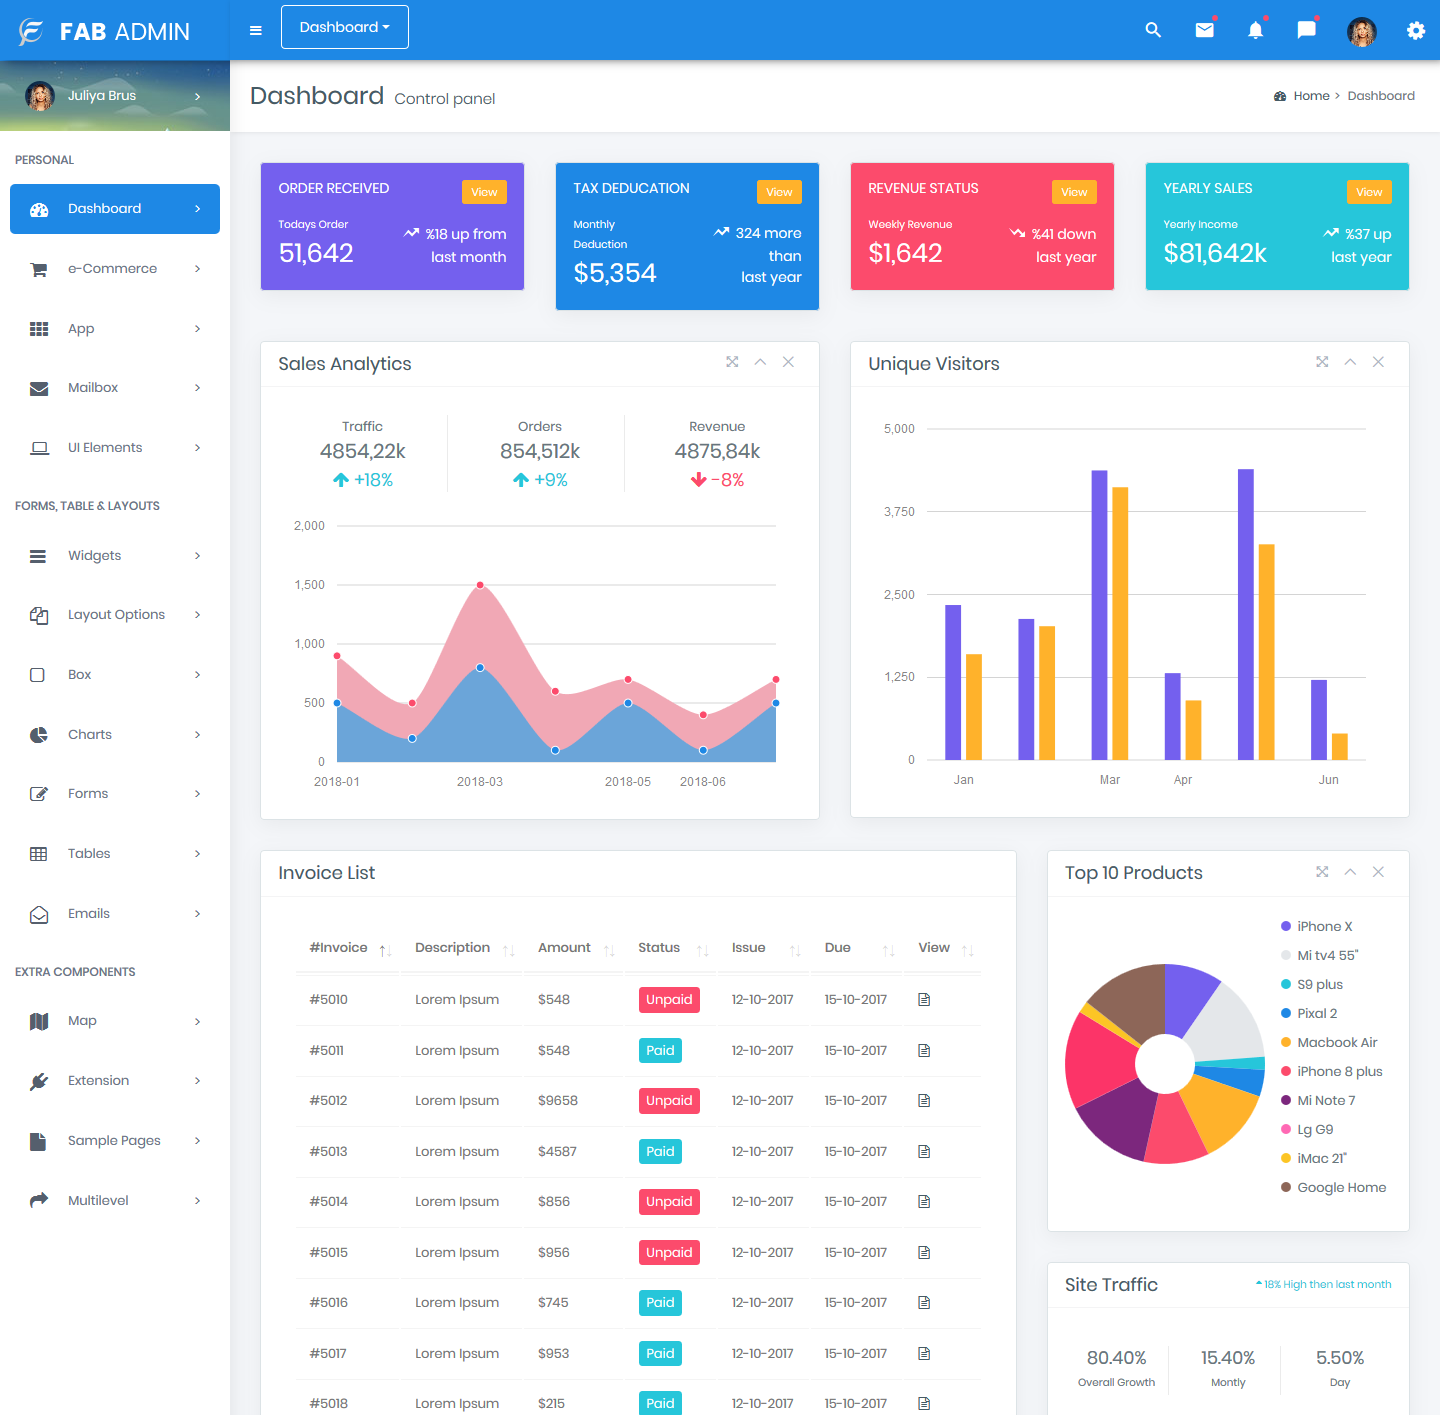Click the Extension plug icon in sidebar
The width and height of the screenshot is (1440, 1415).
pyautogui.click(x=39, y=1081)
